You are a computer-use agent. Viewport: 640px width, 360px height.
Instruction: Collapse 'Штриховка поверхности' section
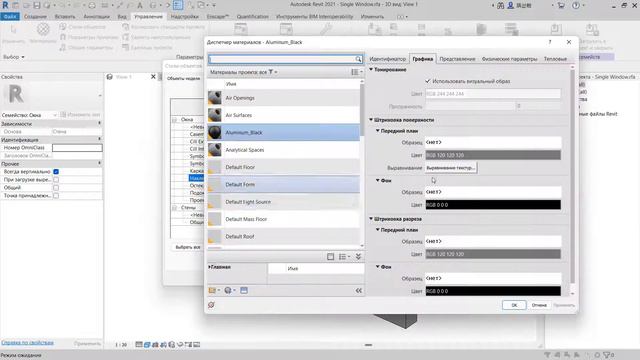tap(371, 120)
